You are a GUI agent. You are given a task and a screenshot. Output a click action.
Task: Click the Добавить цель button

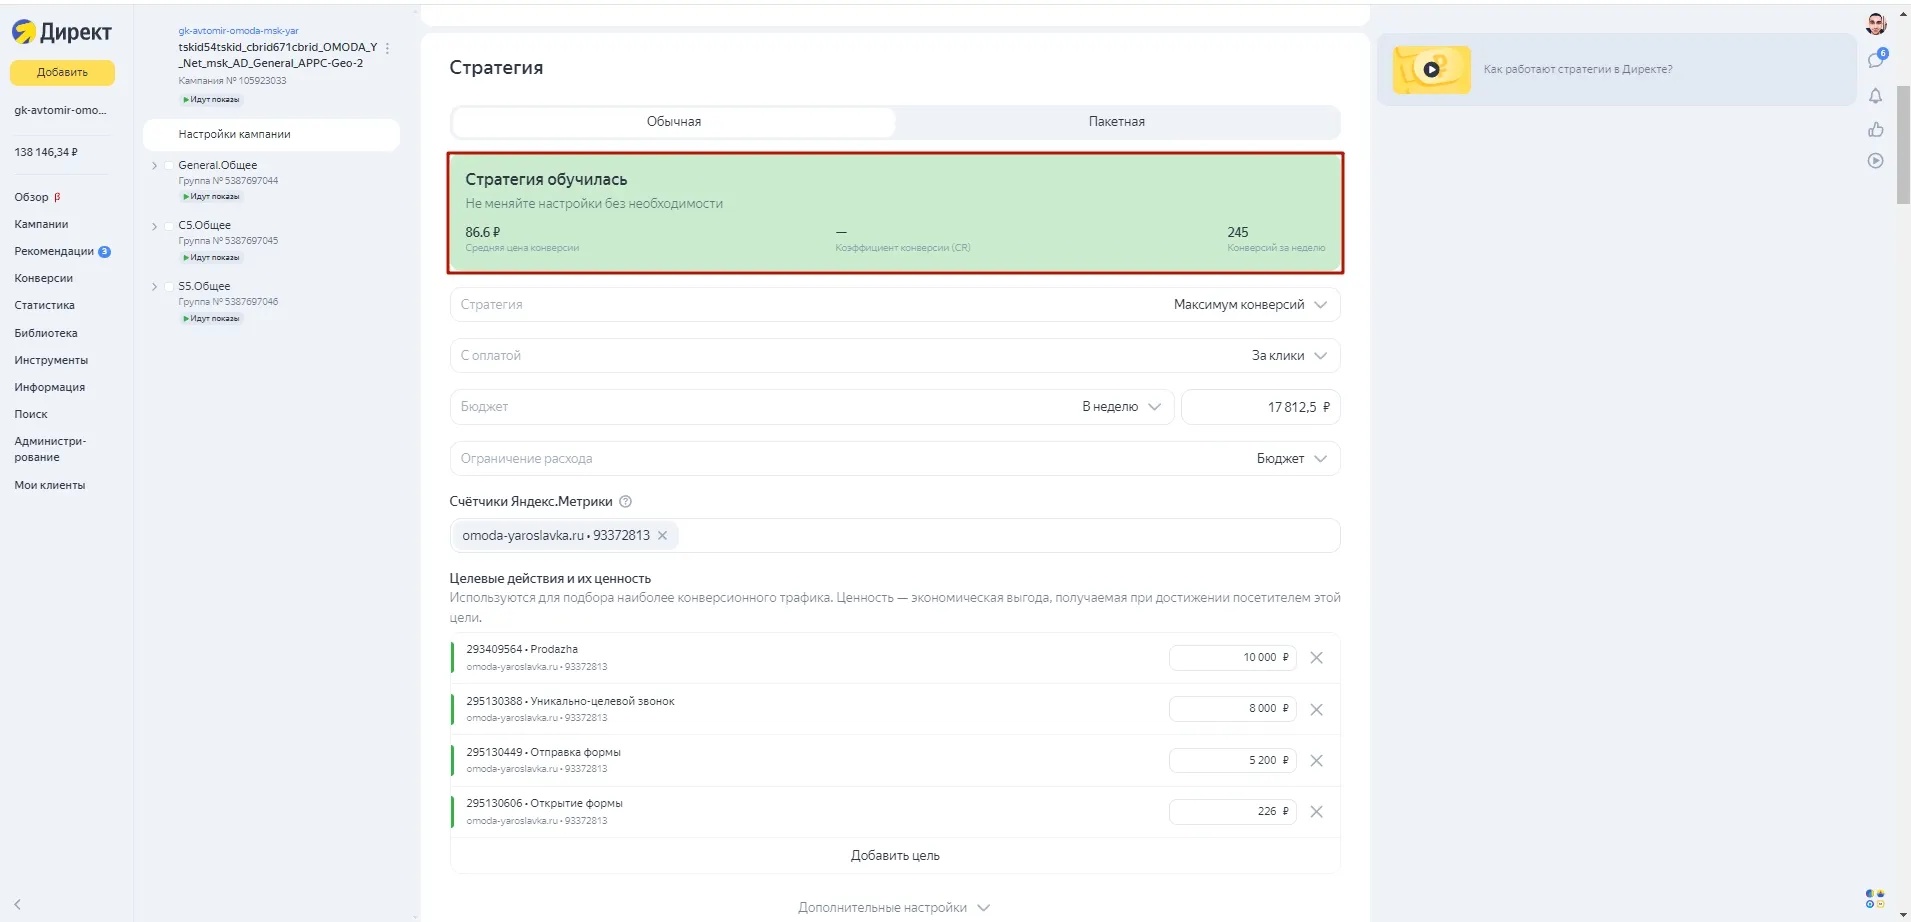click(x=894, y=856)
